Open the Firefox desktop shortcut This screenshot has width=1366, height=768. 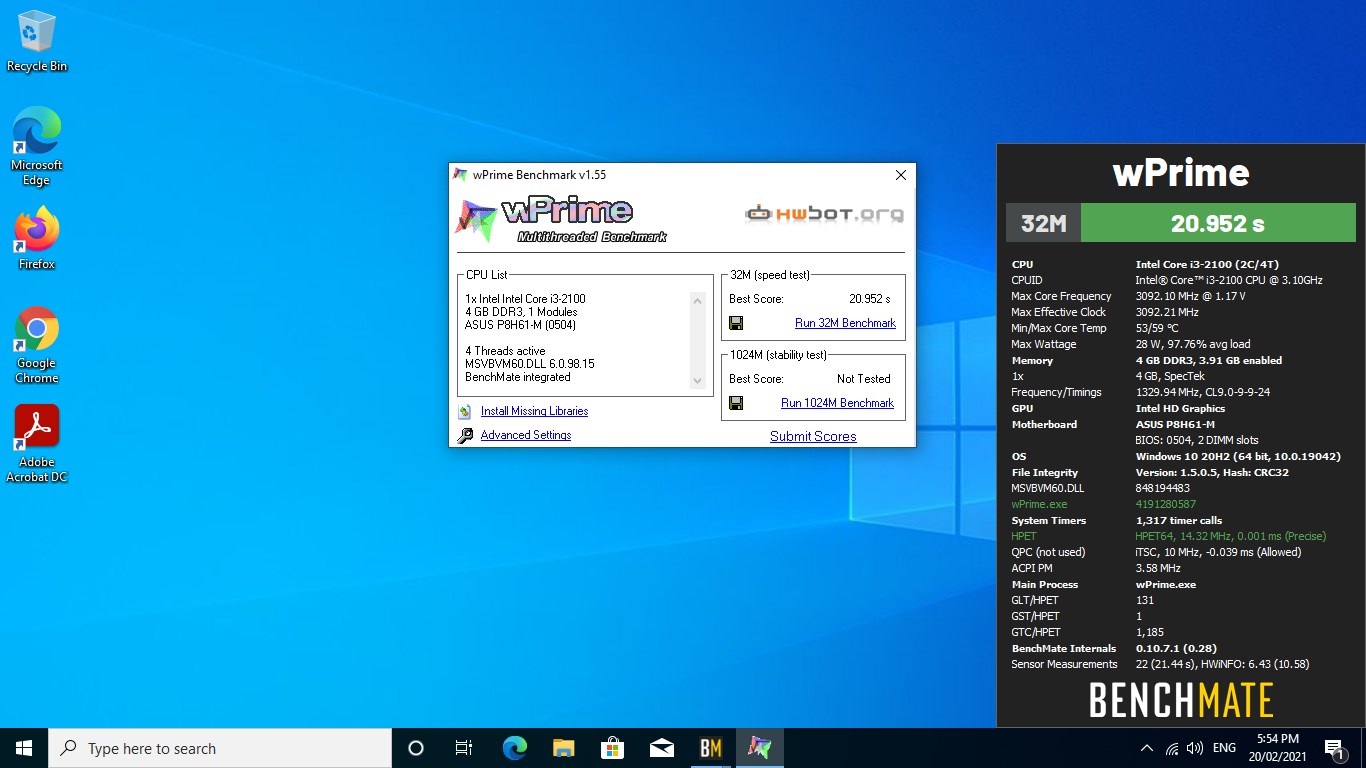(37, 238)
